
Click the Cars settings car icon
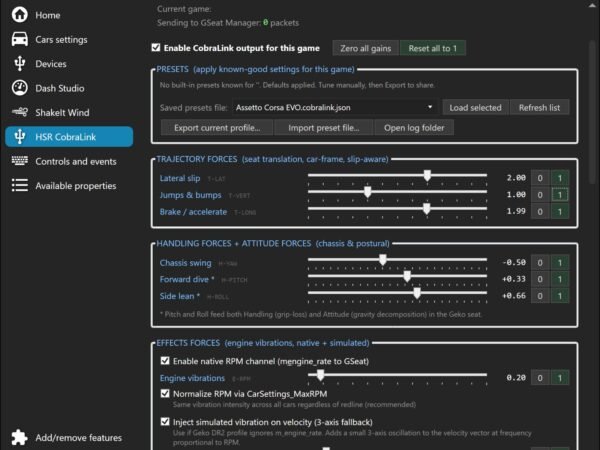20,39
